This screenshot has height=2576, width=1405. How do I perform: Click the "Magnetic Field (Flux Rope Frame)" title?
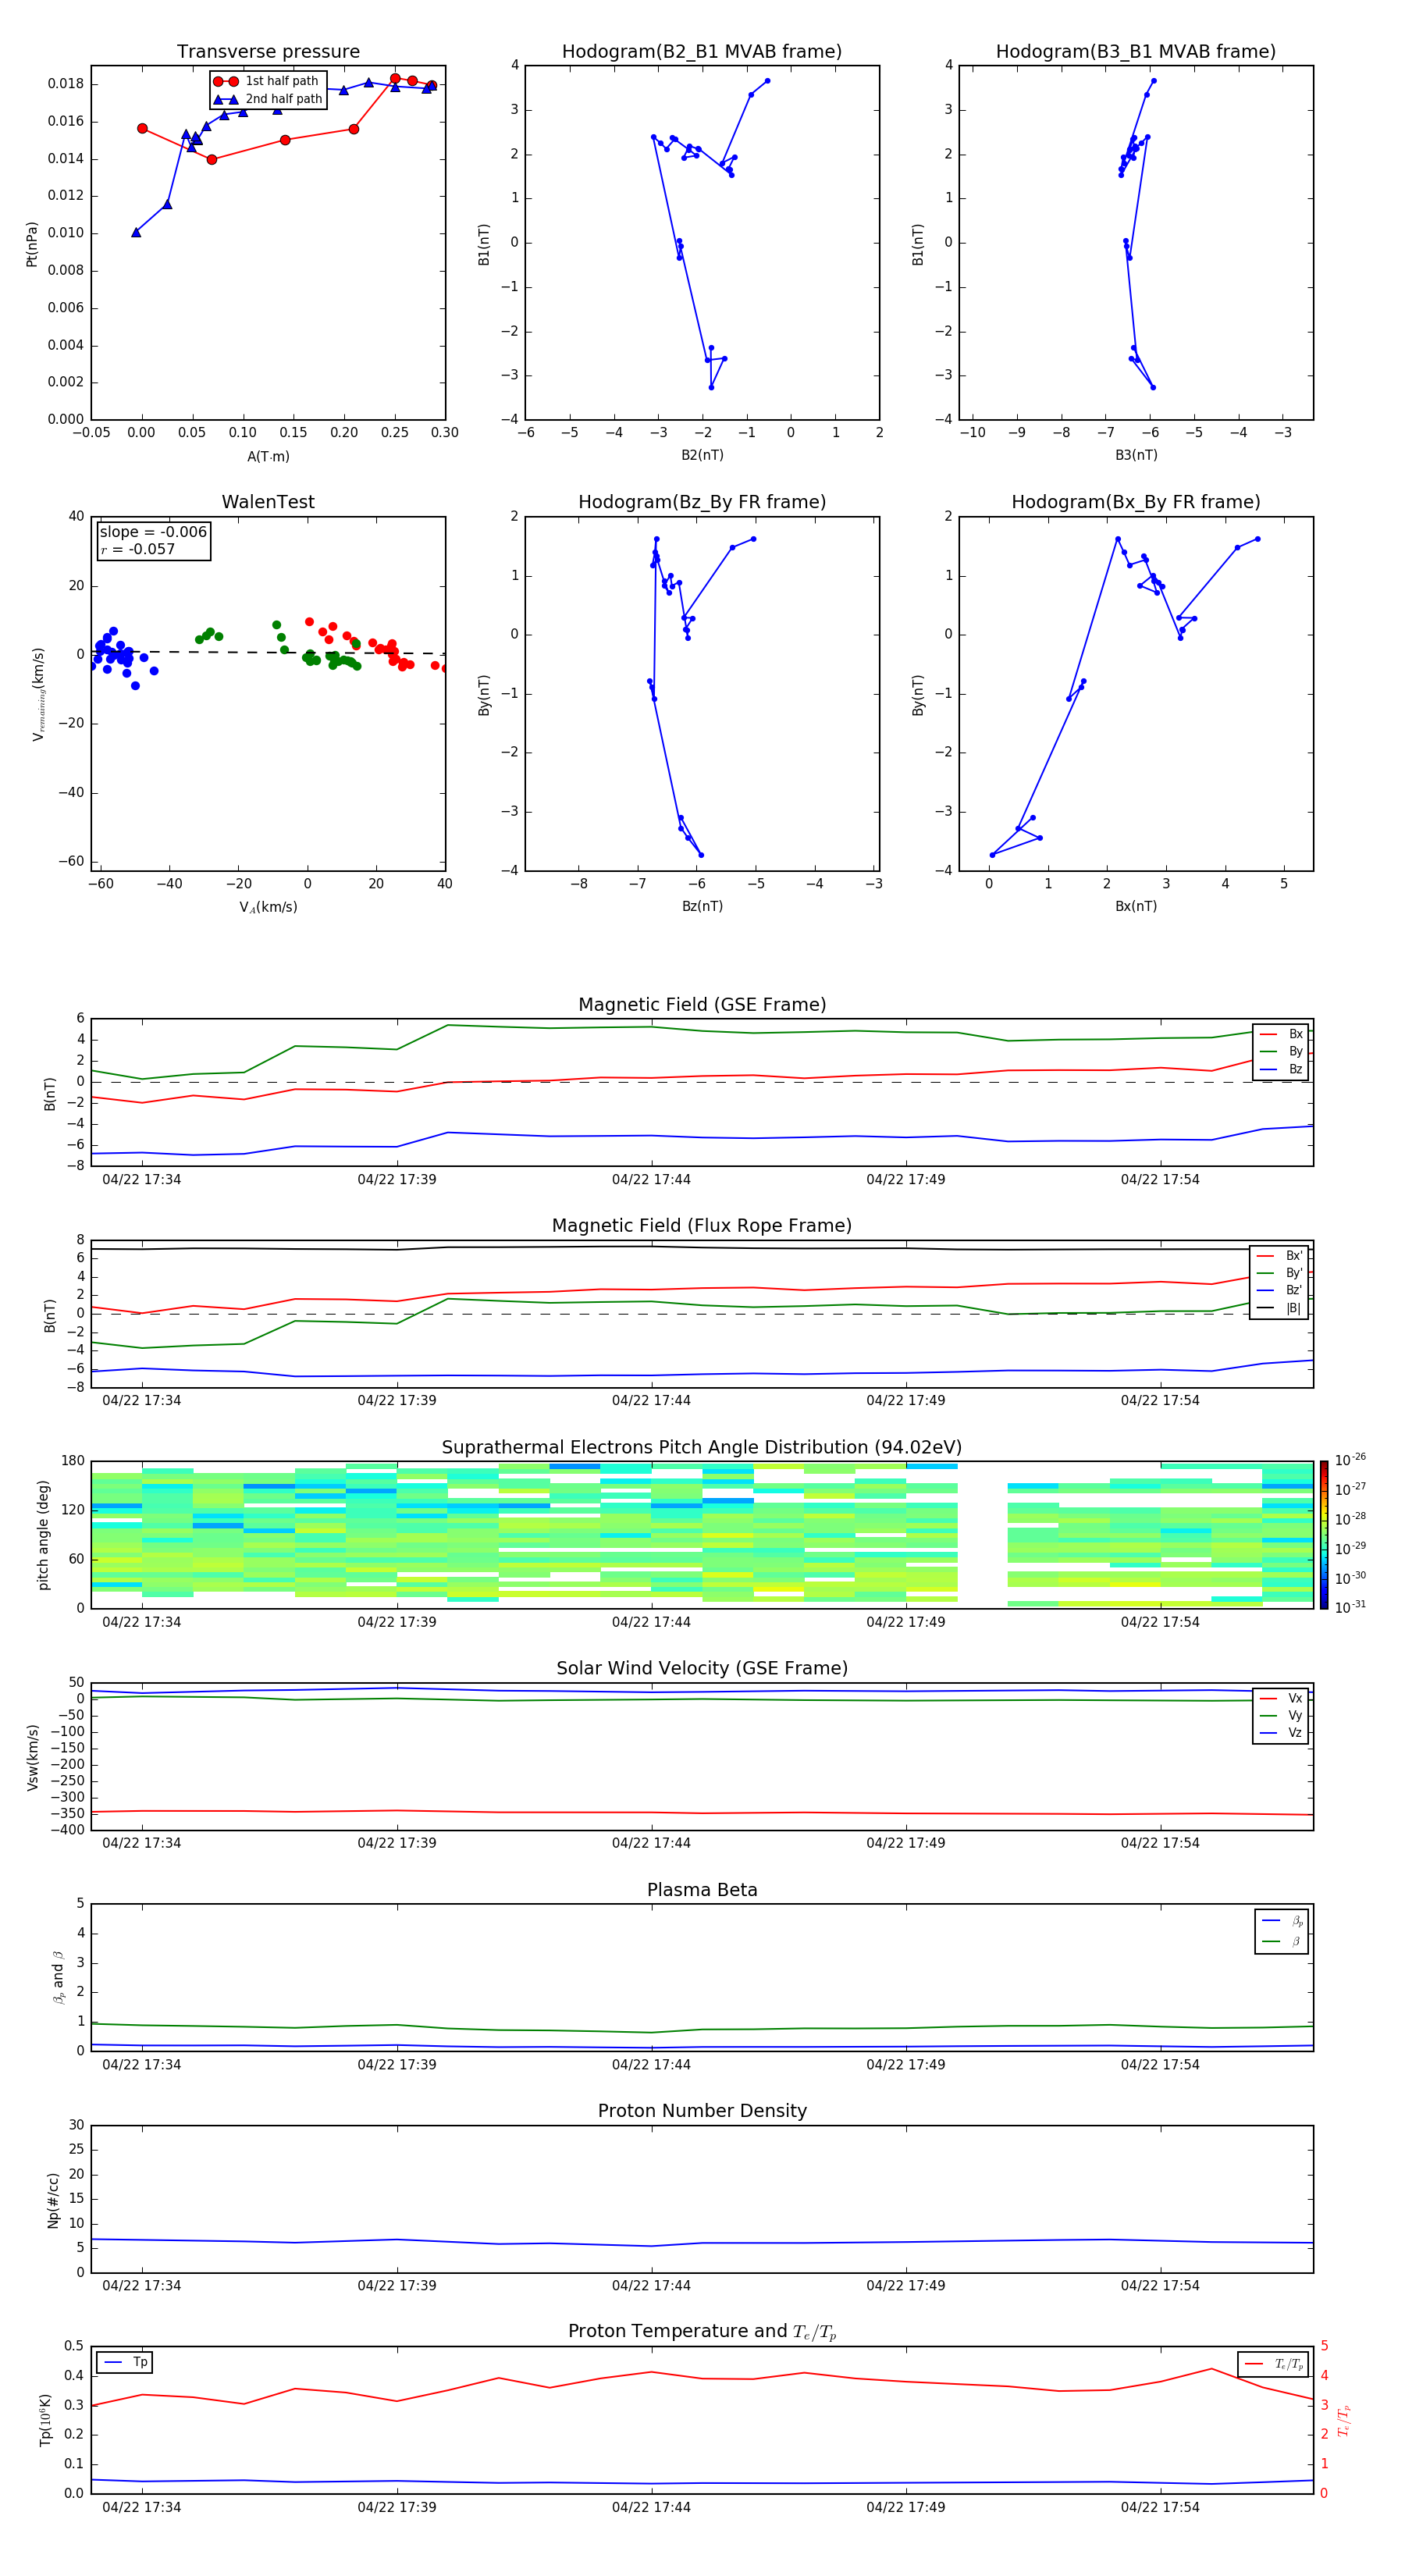click(702, 1226)
